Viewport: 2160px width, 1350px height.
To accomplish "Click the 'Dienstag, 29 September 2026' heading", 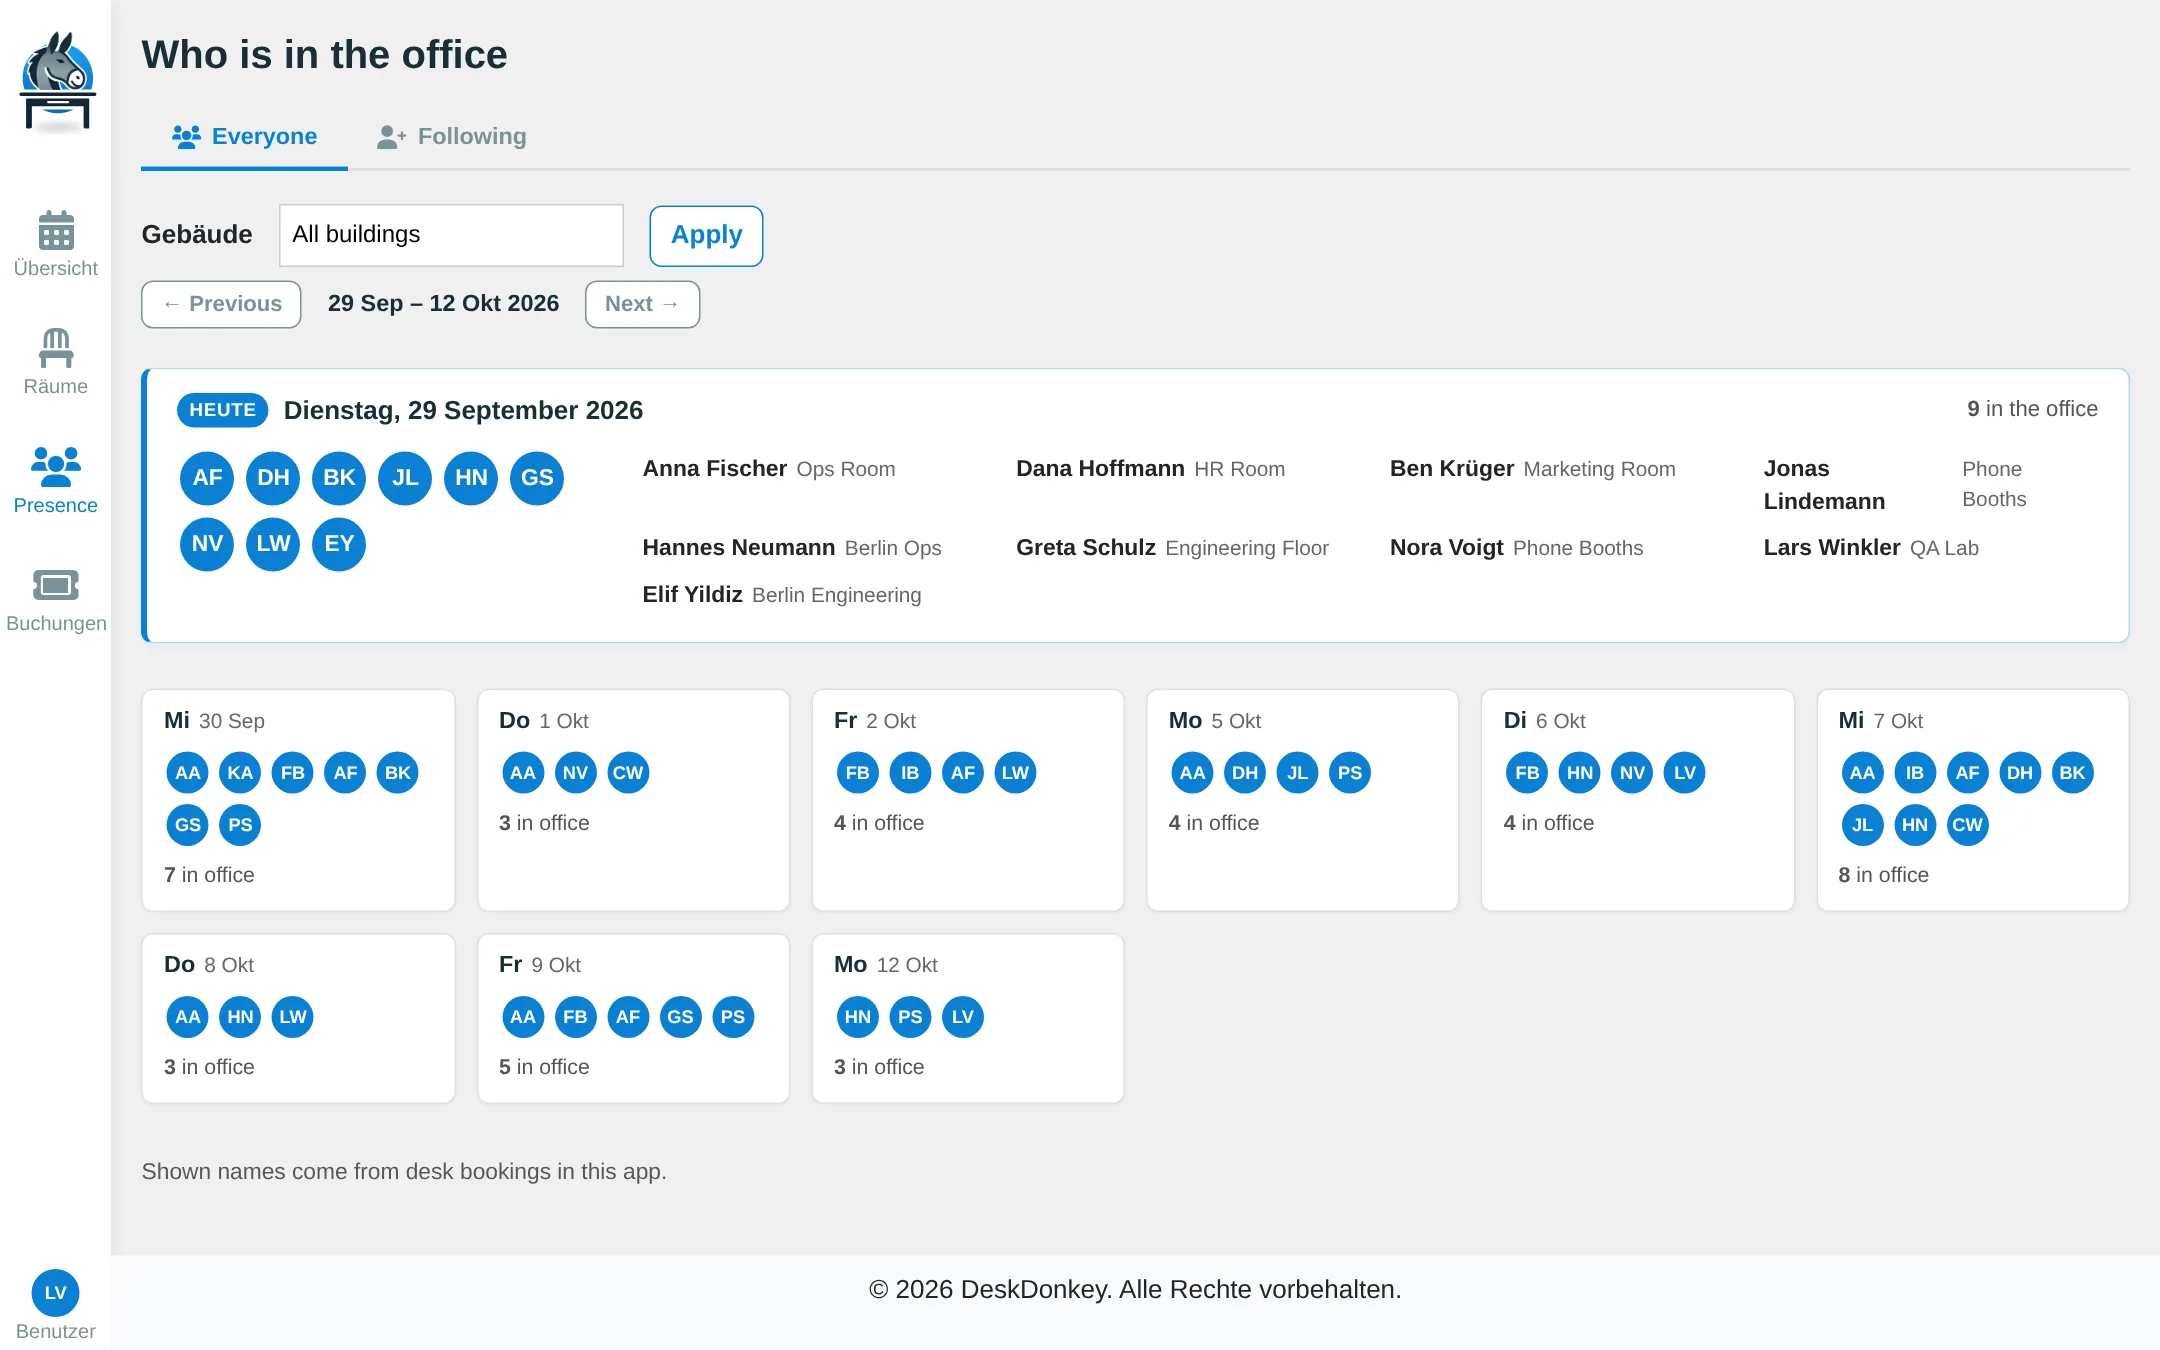I will tap(463, 410).
